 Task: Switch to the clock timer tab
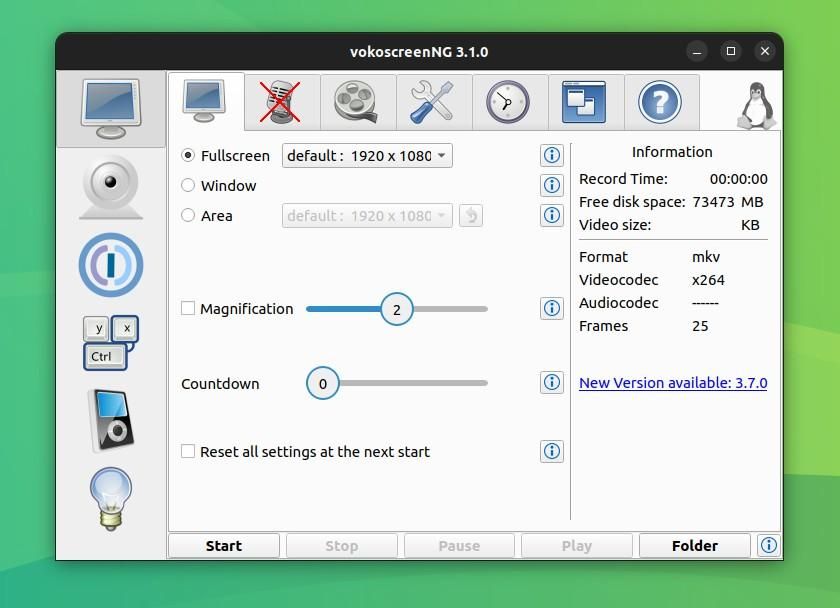tap(510, 102)
